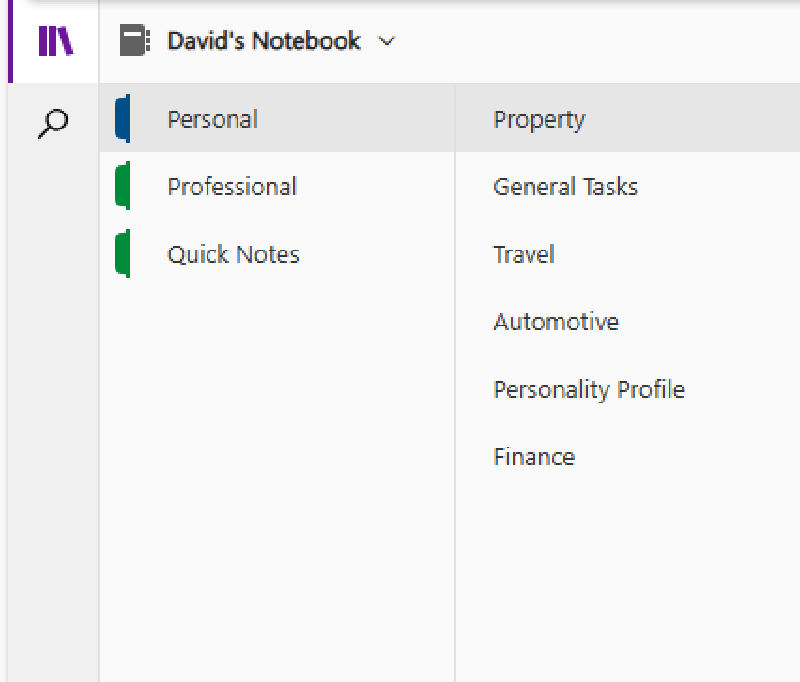
Task: Click the notebook icon beside David's Notebook
Action: click(x=133, y=41)
